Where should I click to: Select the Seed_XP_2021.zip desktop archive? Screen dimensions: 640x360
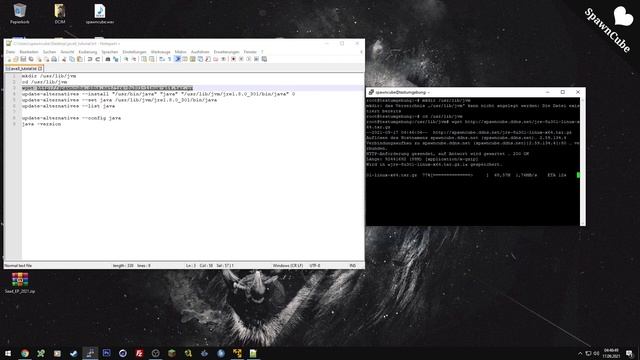(20, 283)
